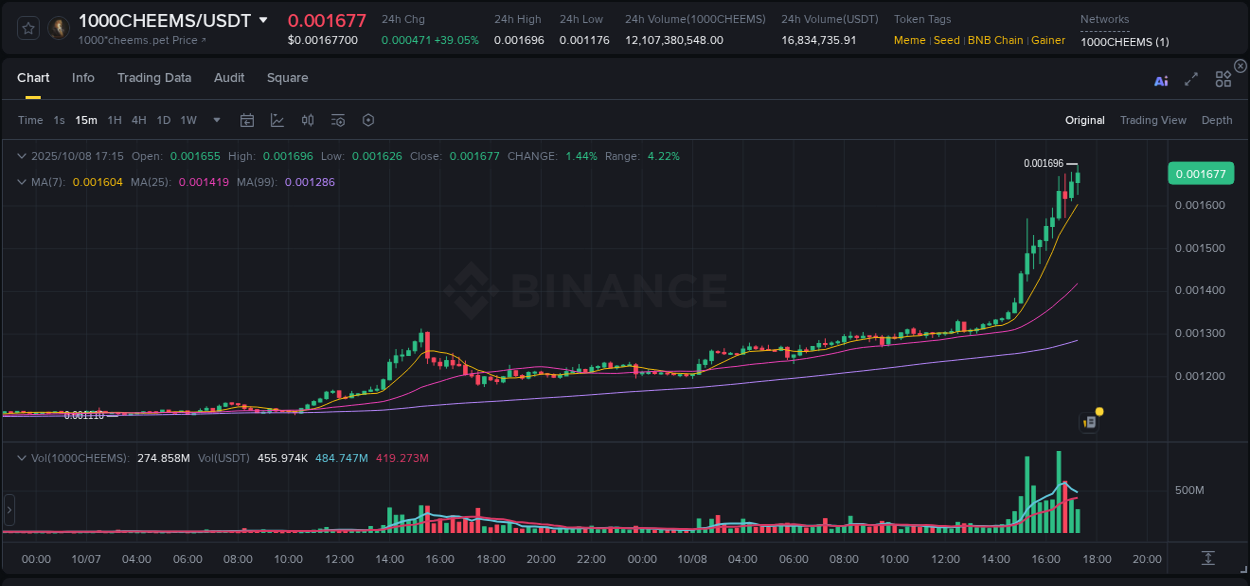Expand the left drawing tools sidebar
Viewport: 1250px width, 586px height.
tap(9, 511)
